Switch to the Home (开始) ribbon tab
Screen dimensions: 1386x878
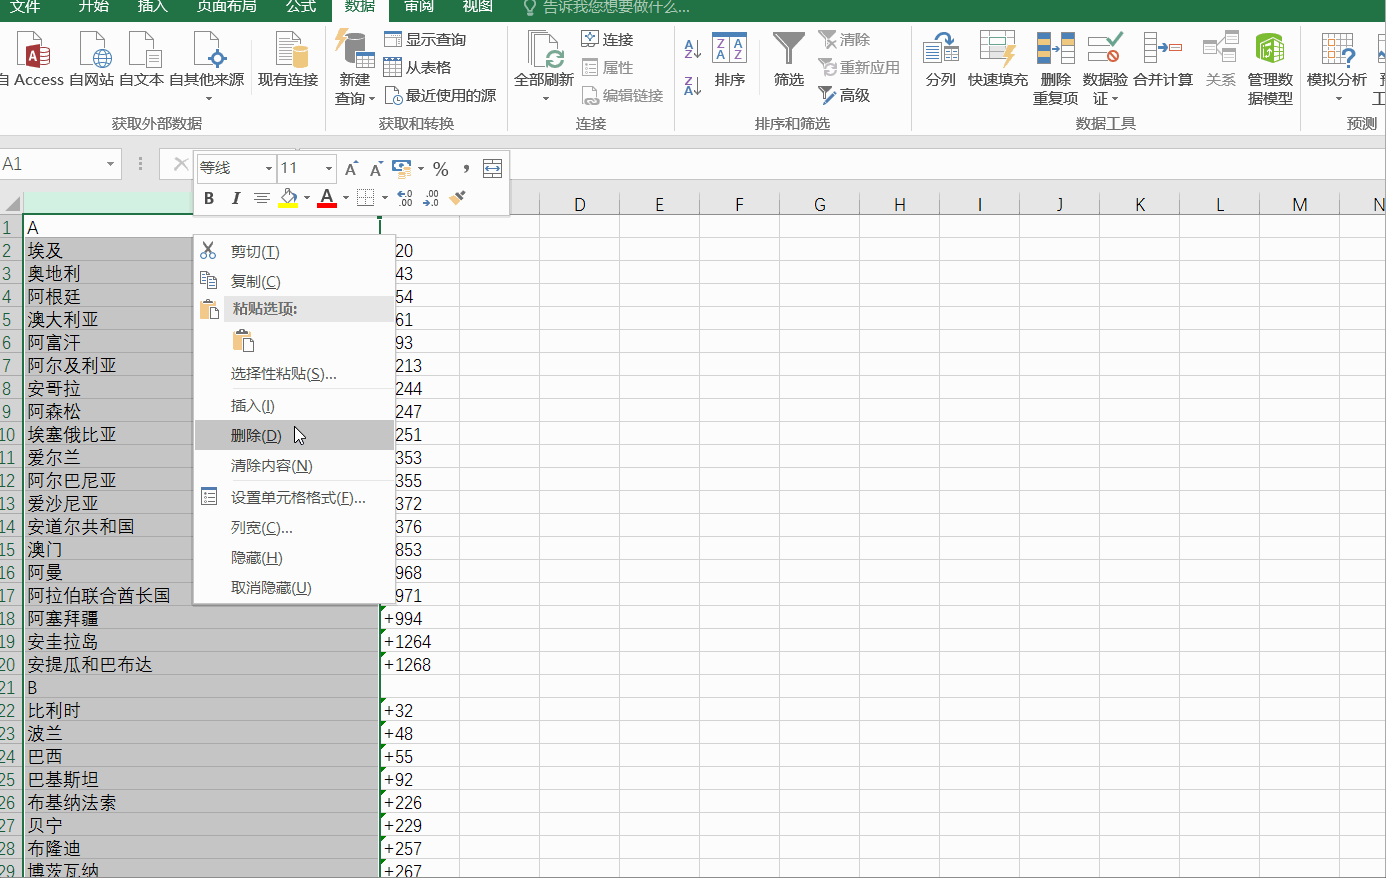pos(94,6)
